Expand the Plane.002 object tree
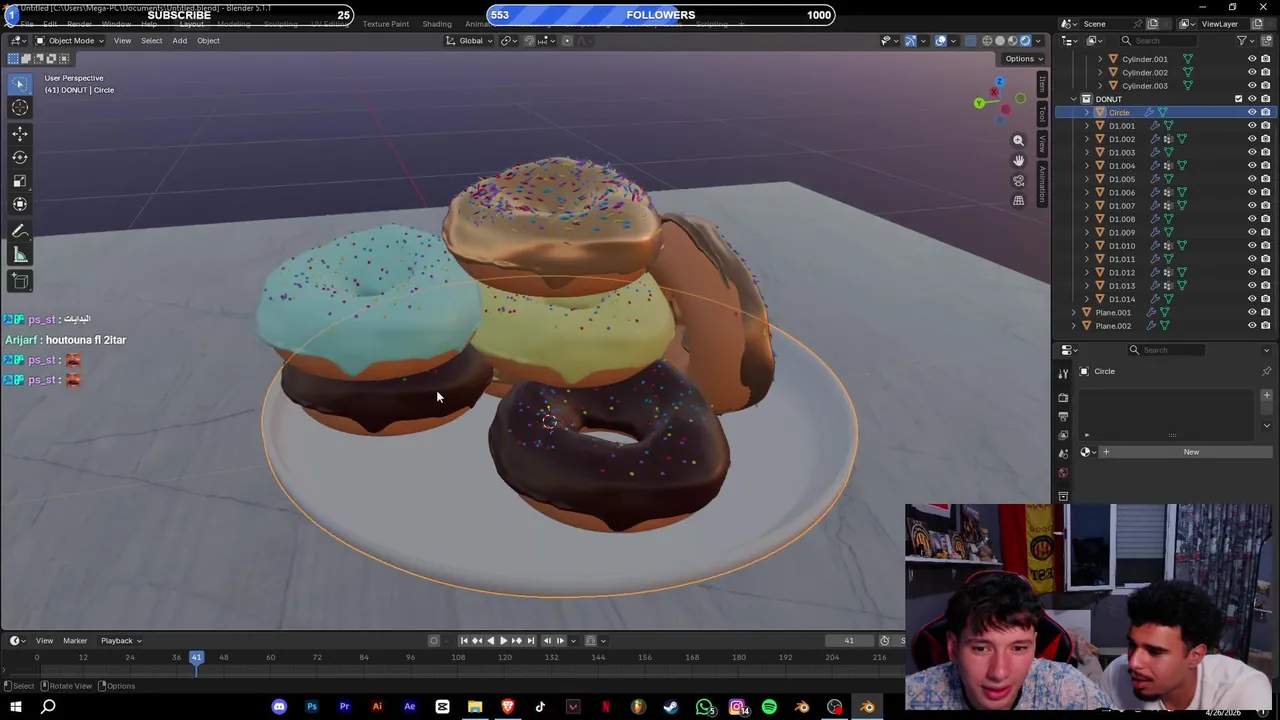The width and height of the screenshot is (1280, 720). click(1075, 326)
